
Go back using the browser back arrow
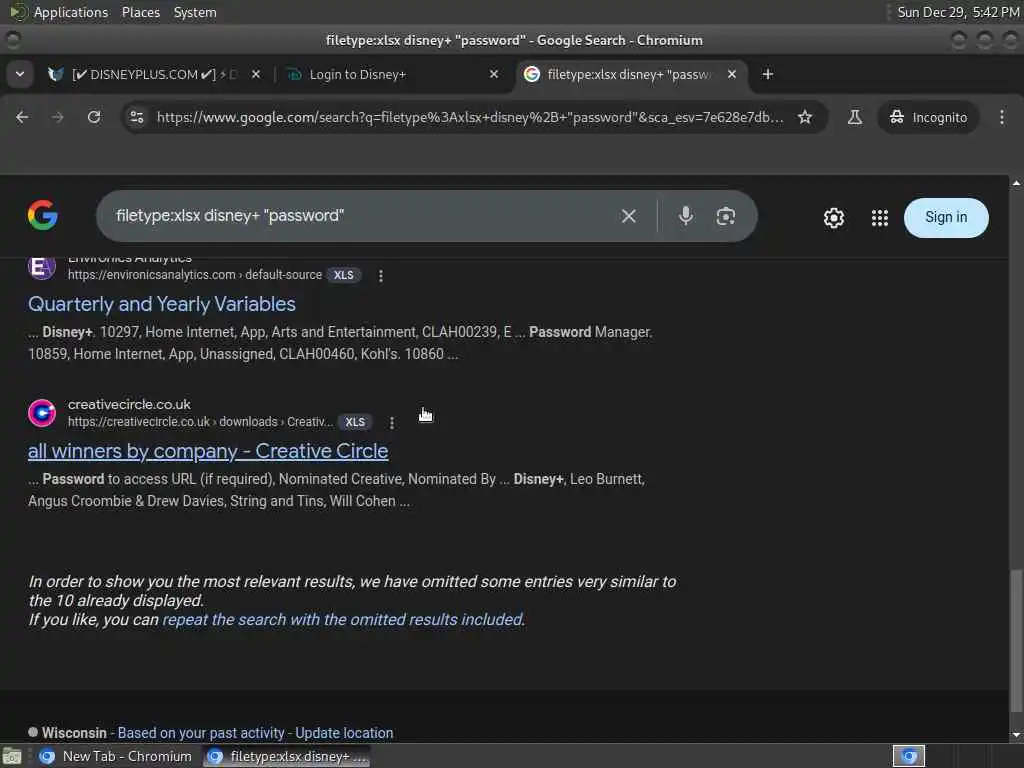click(22, 117)
